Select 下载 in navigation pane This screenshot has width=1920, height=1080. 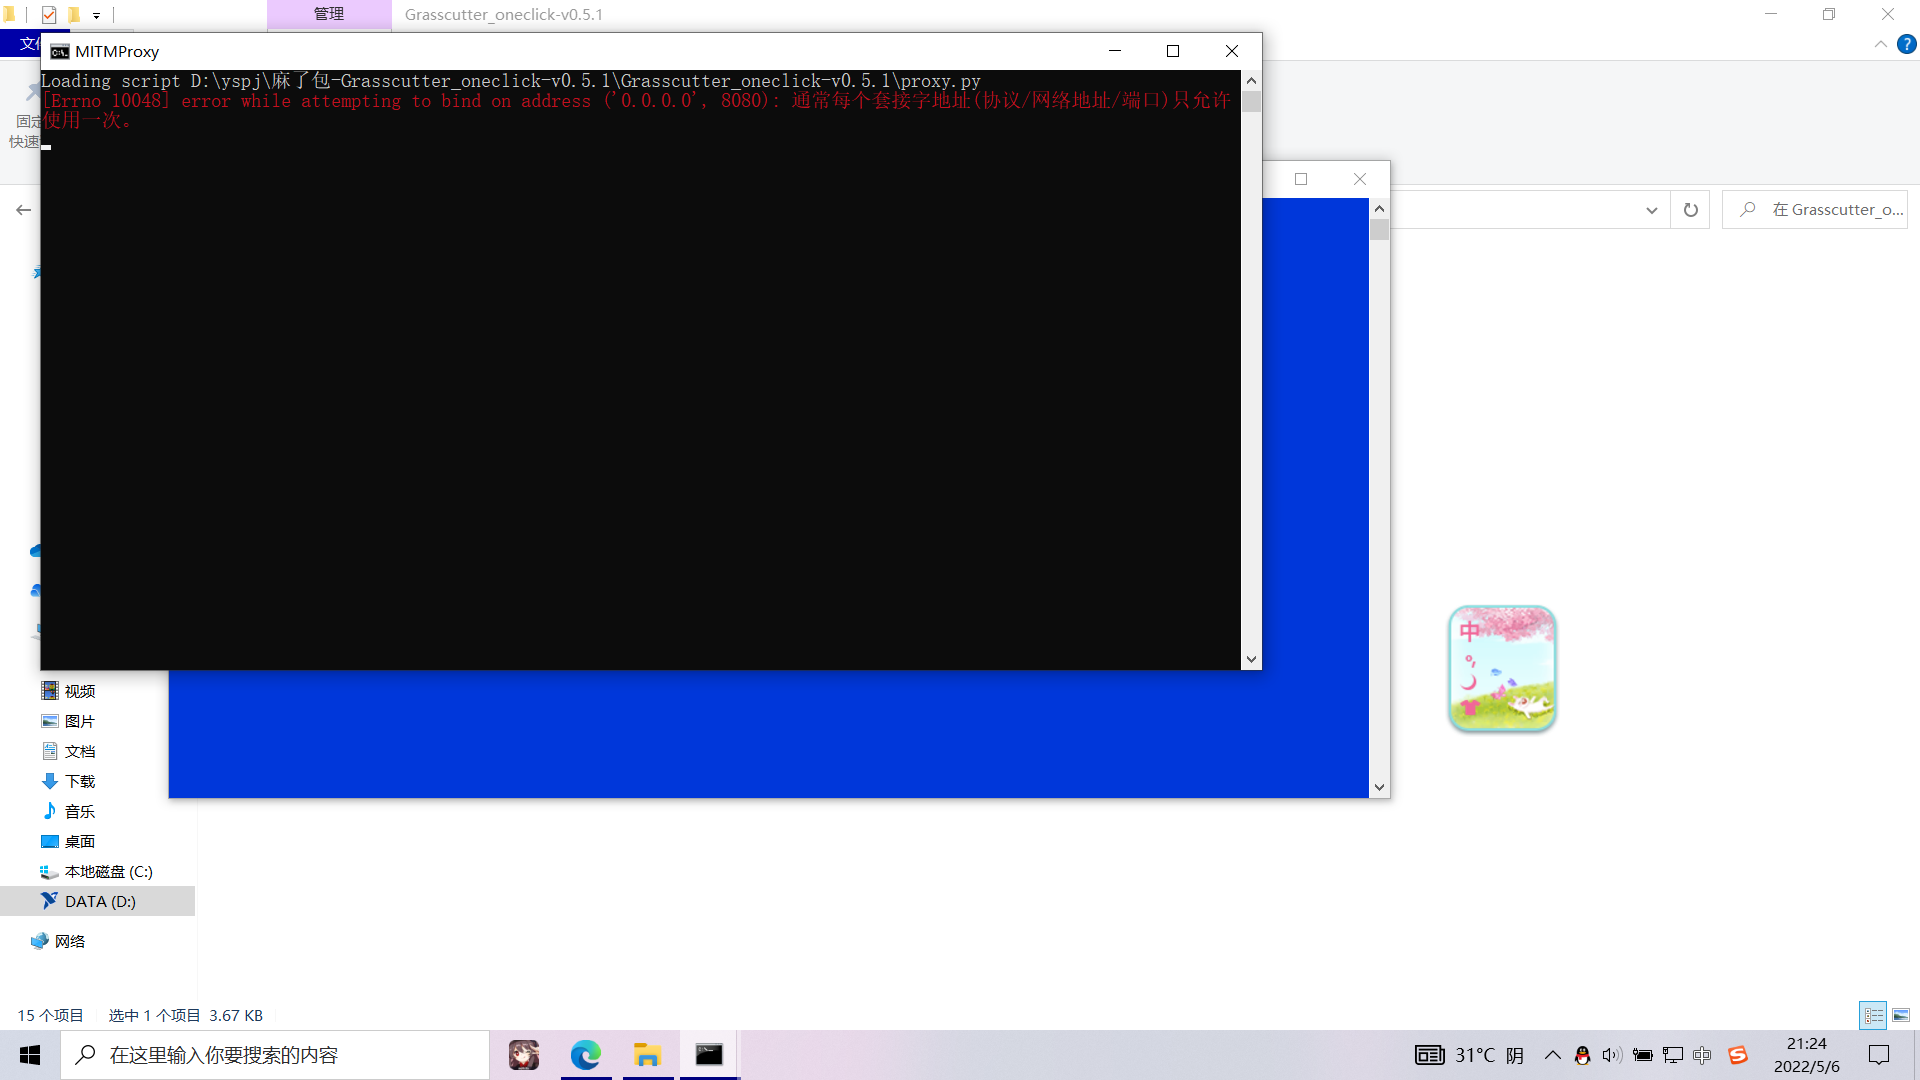[80, 781]
